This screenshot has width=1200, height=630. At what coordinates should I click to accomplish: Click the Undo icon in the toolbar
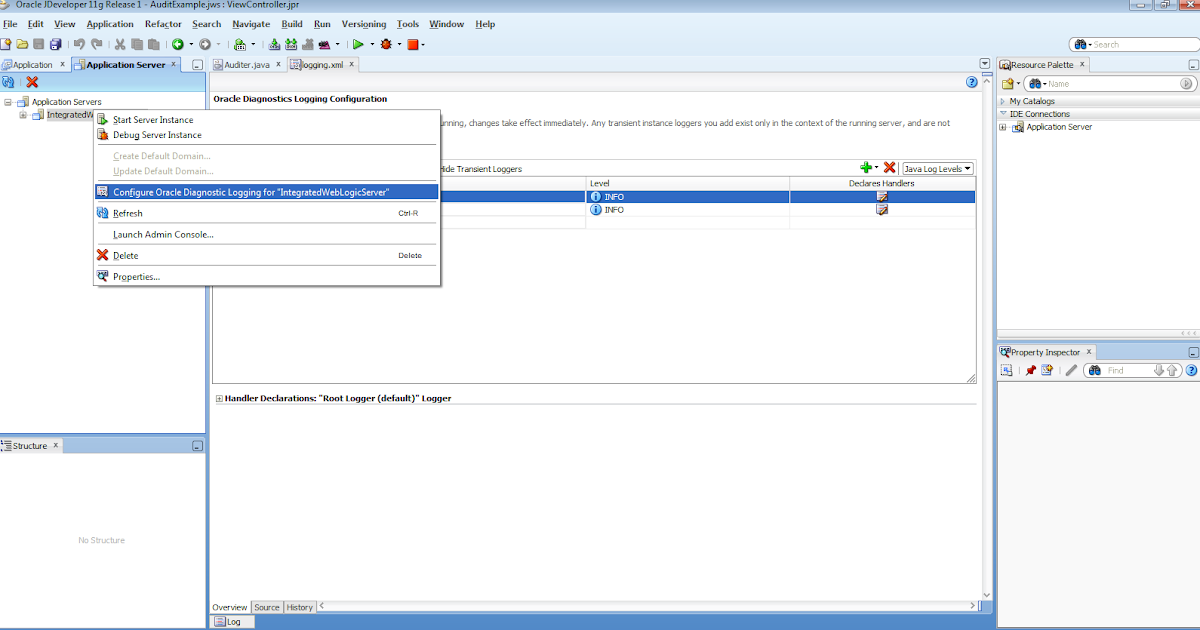tap(79, 44)
